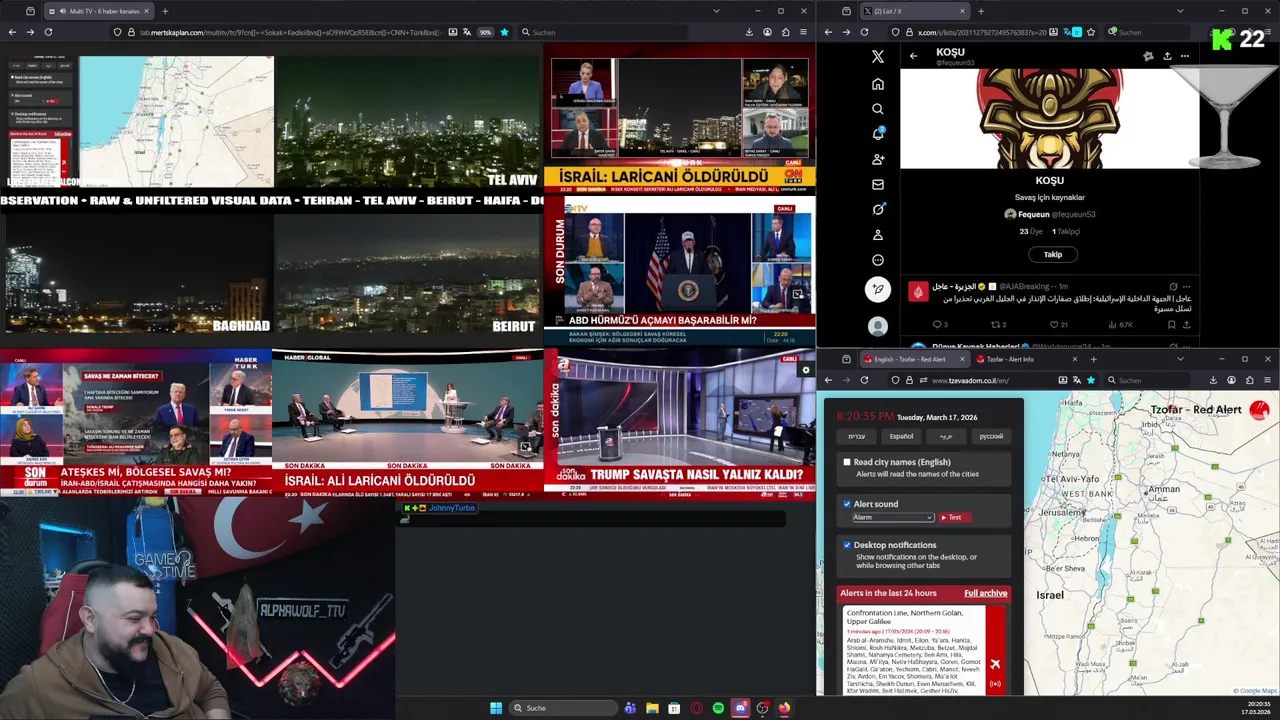The width and height of the screenshot is (1280, 720).
Task: Click the Suche search box in the Windows taskbar
Action: (x=563, y=708)
